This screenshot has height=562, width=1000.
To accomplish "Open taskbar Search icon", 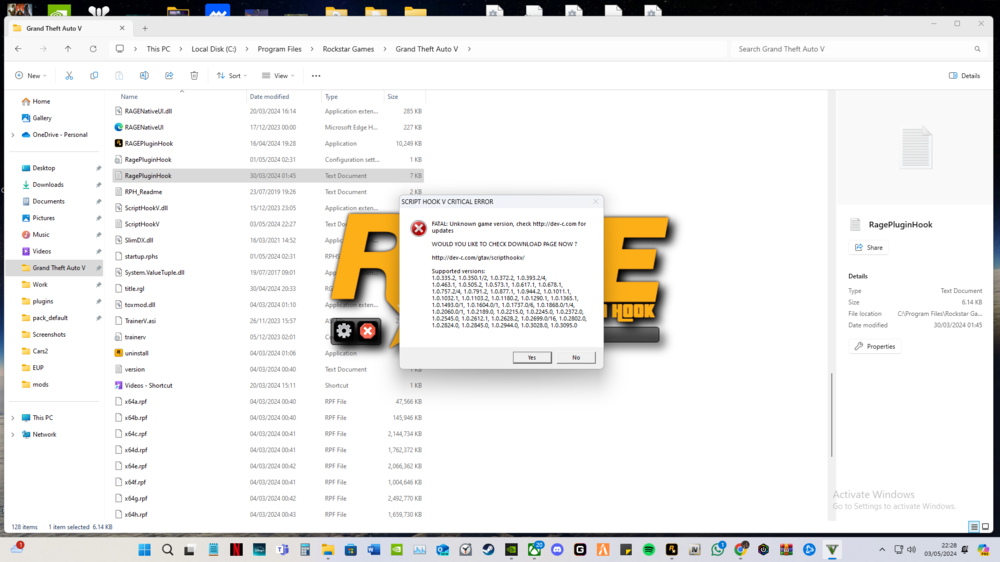I will 167,549.
